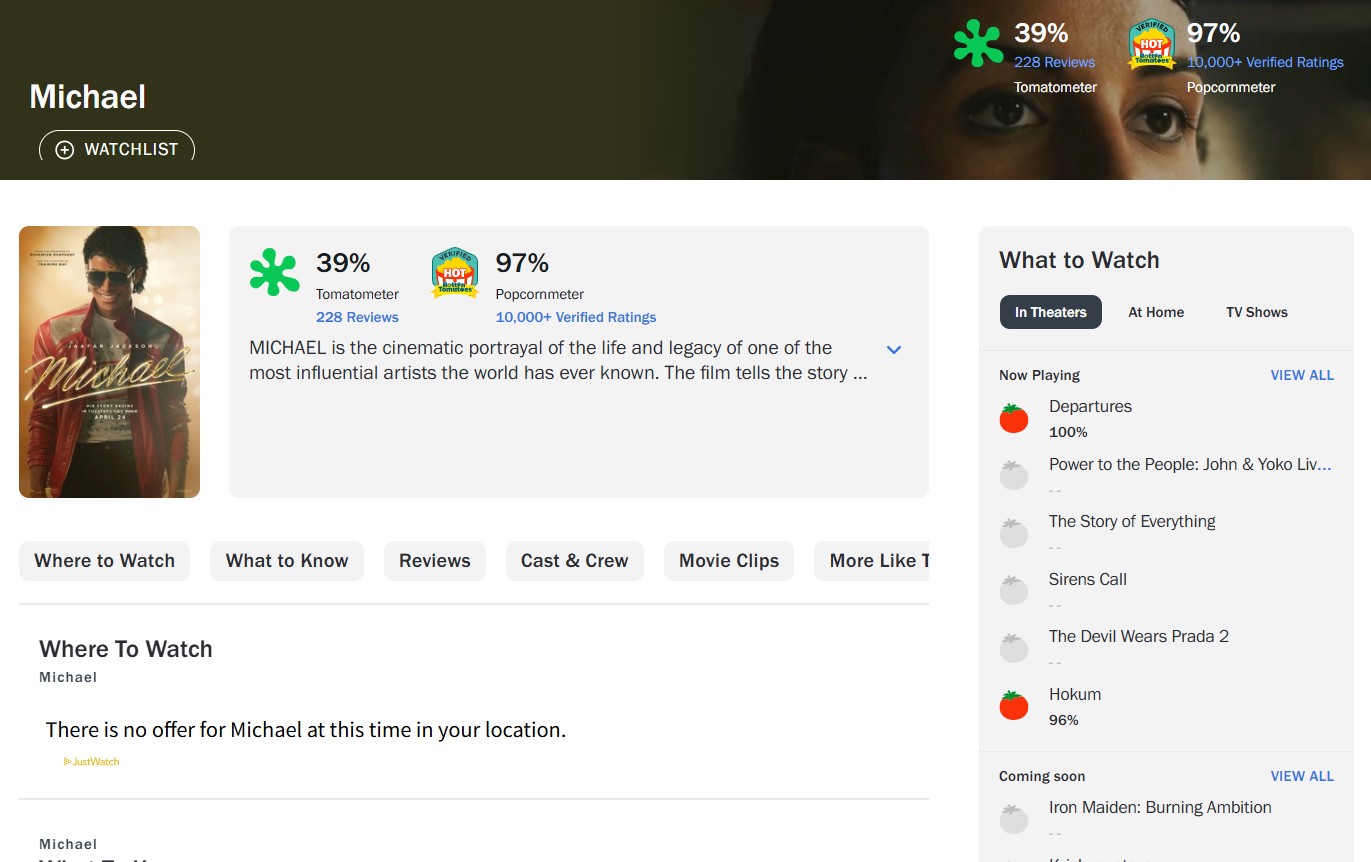Click the 39% score in the score card
1371x862 pixels.
[x=343, y=263]
